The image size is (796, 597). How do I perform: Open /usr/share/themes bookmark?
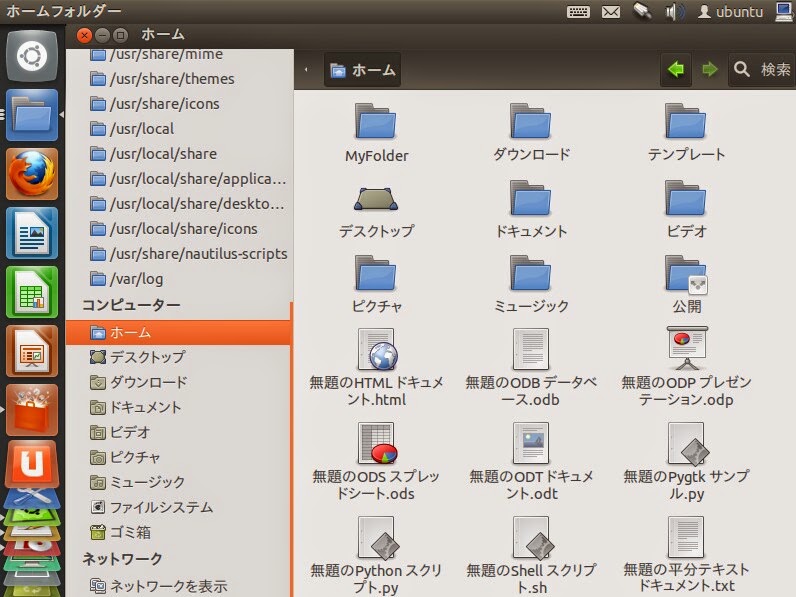click(180, 79)
